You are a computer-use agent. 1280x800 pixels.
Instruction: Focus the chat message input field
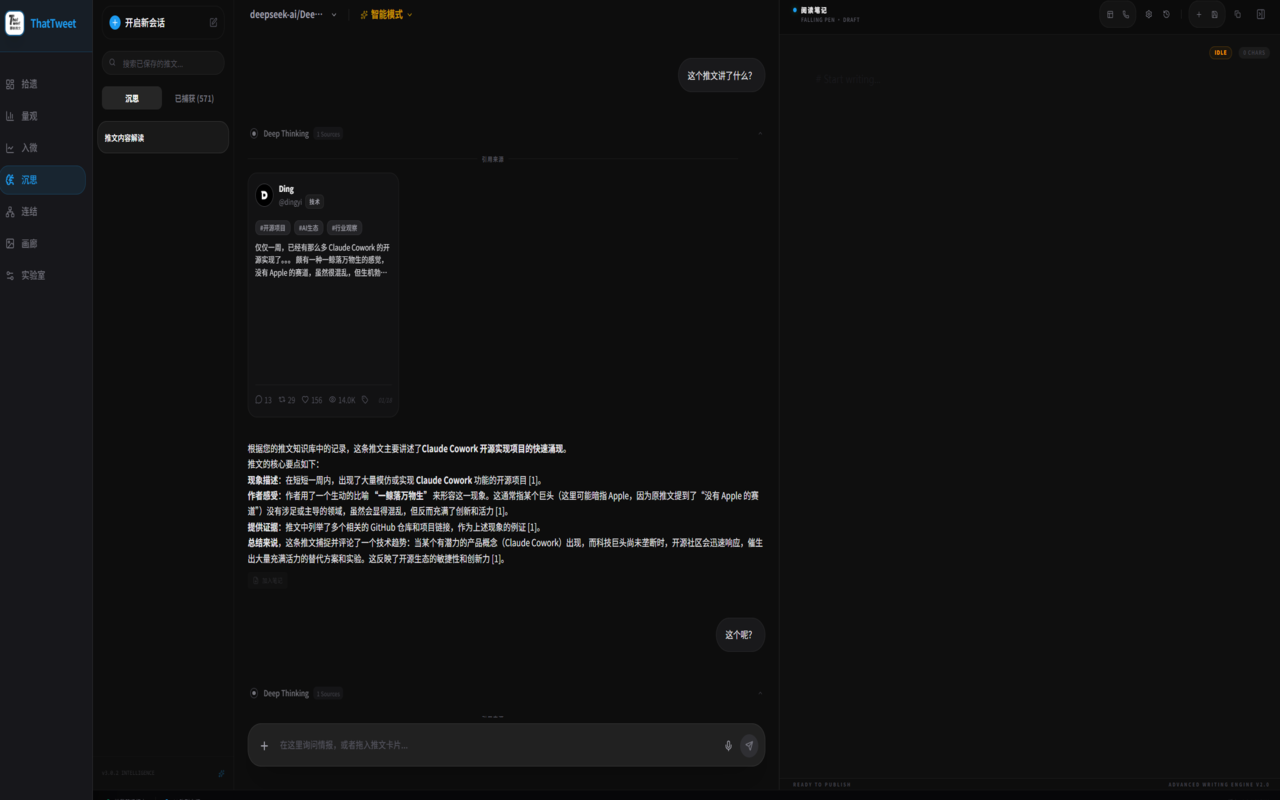point(497,745)
